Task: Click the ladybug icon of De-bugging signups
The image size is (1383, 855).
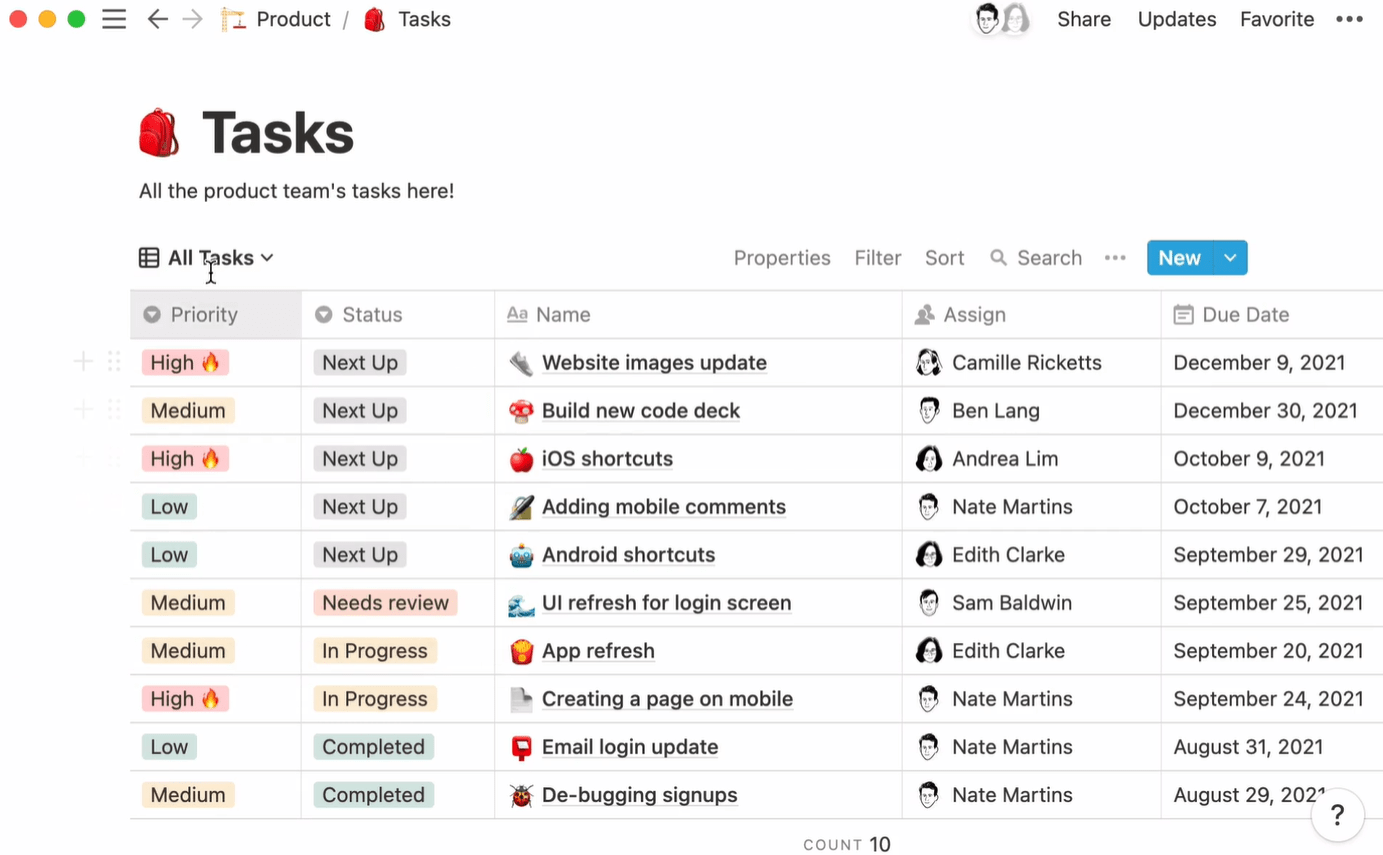Action: [521, 795]
